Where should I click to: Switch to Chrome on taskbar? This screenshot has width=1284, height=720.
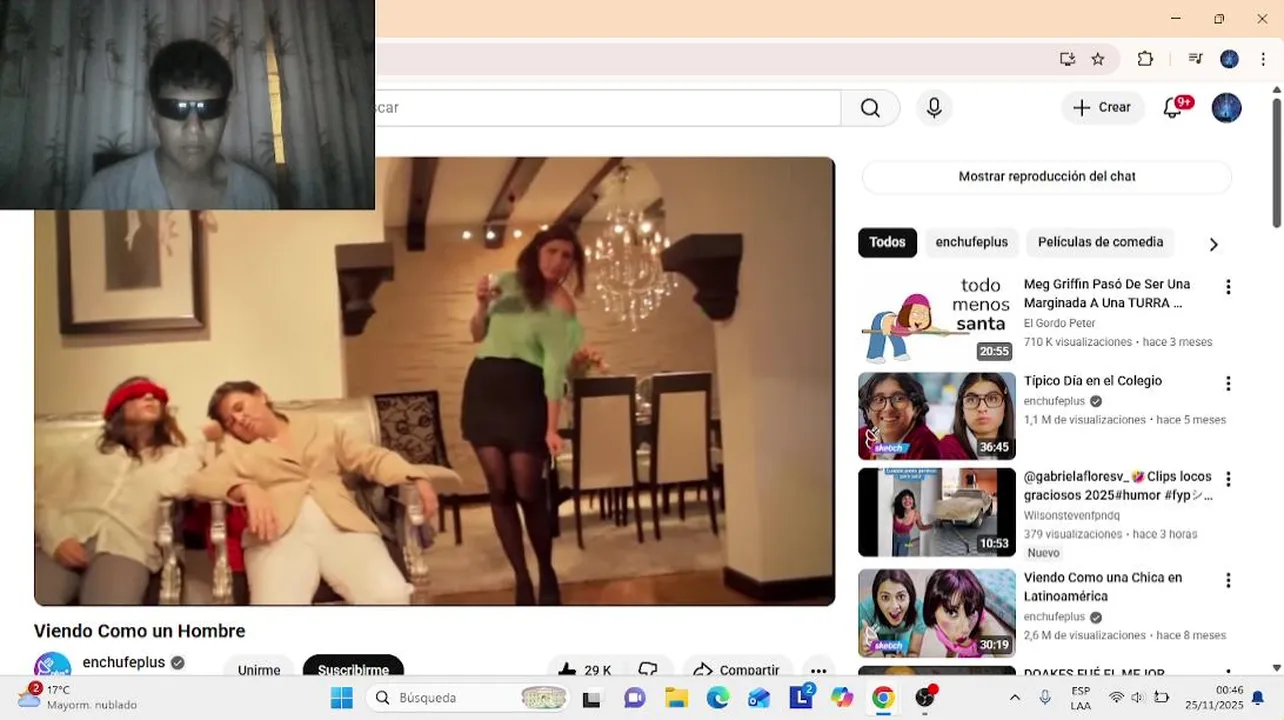883,698
